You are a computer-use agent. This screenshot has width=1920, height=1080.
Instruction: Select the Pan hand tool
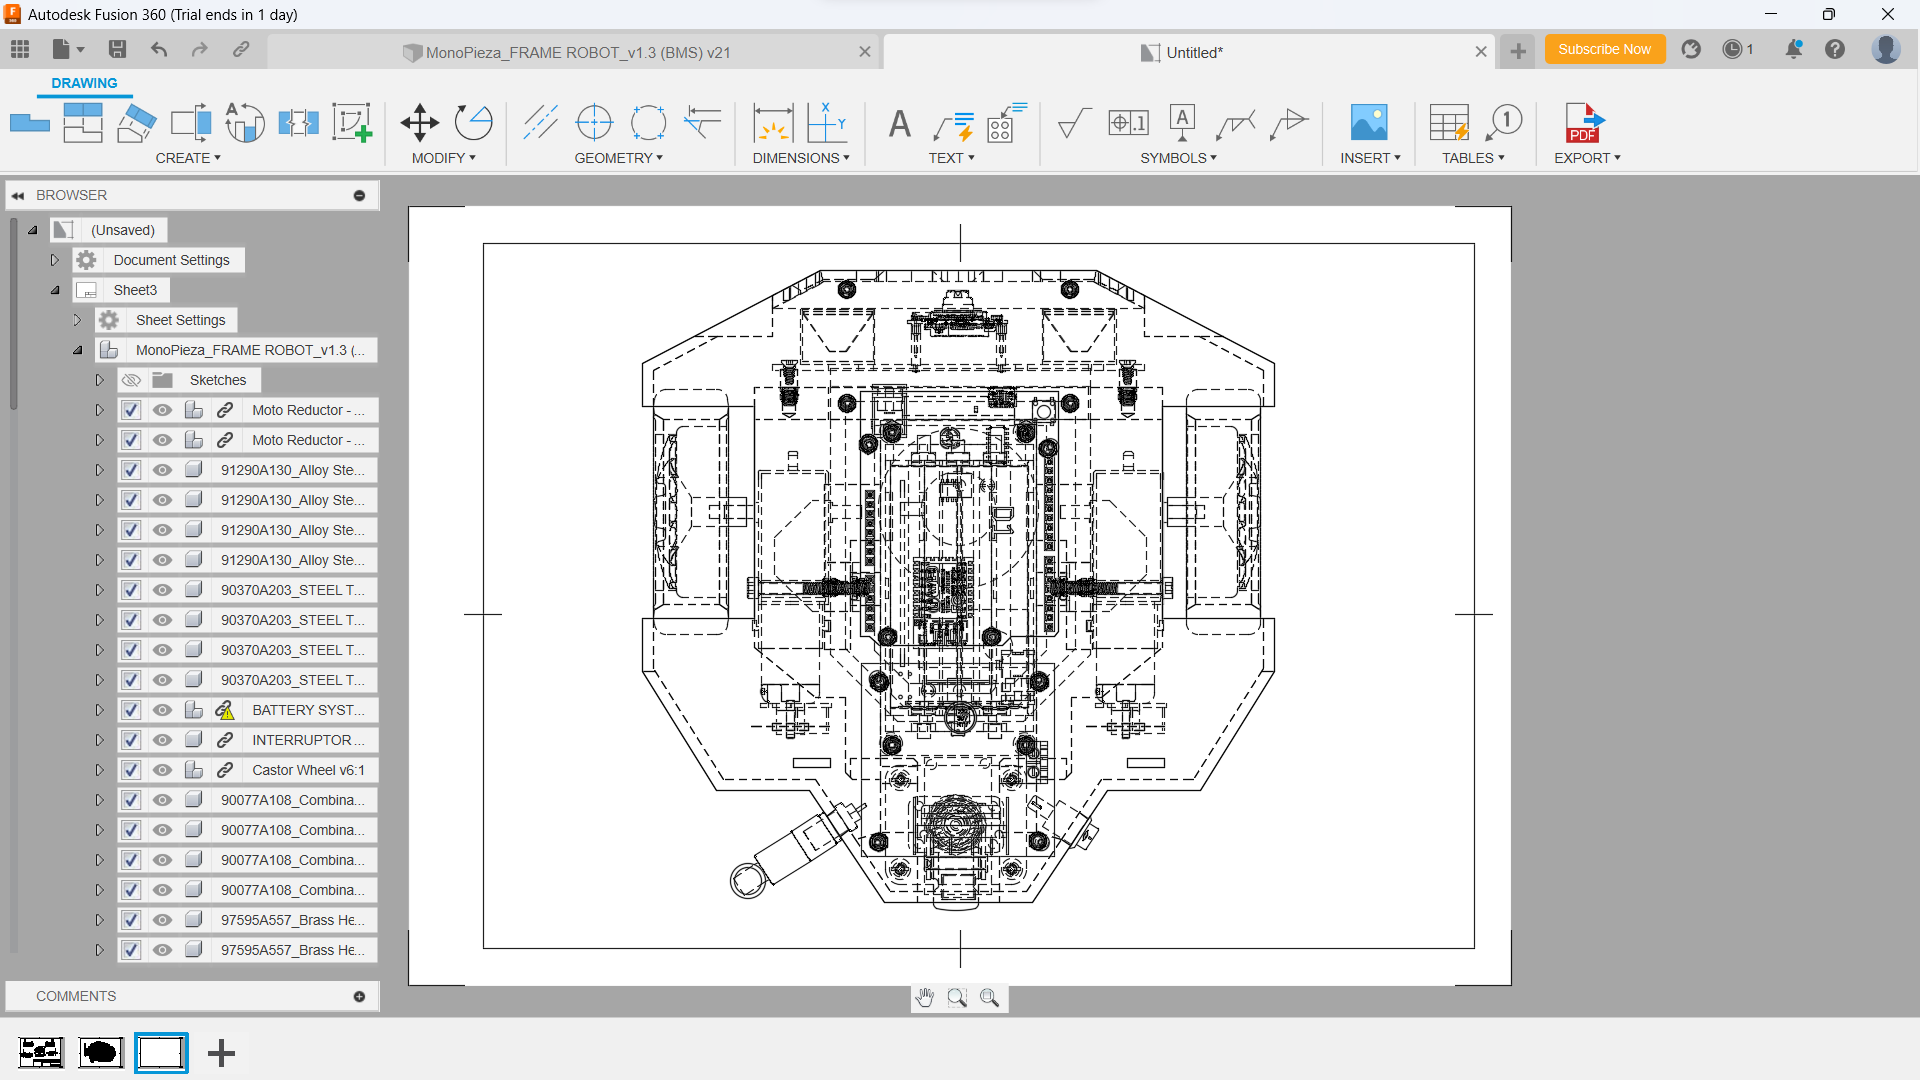925,997
